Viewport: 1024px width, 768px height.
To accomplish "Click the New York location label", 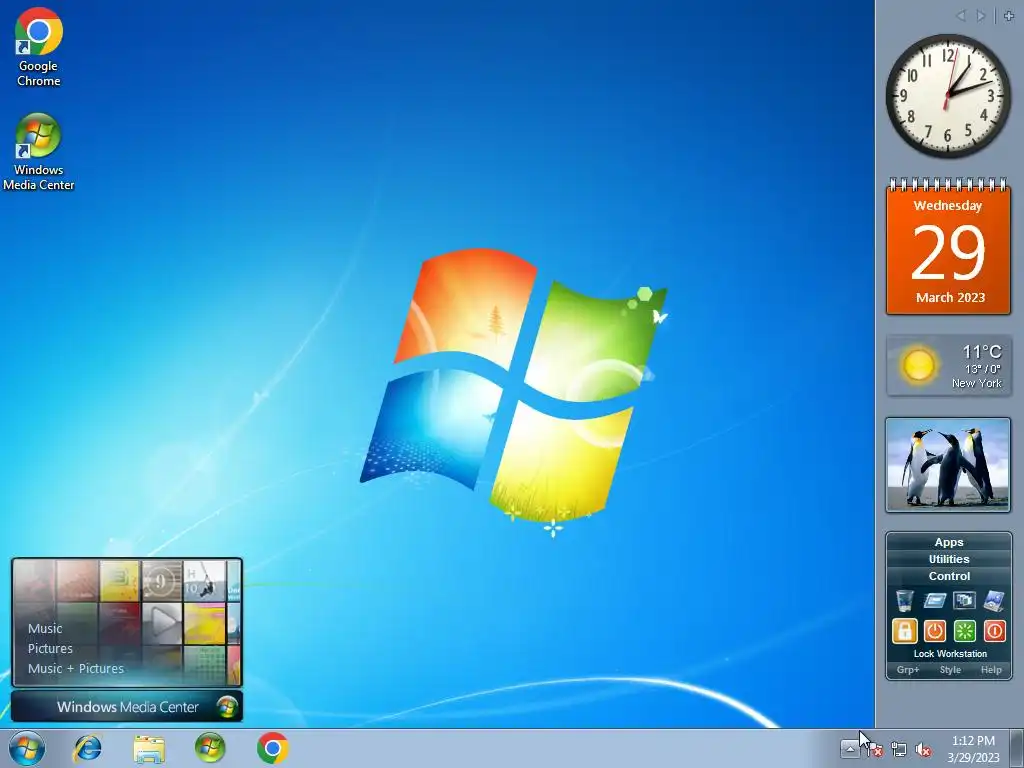I will 976,383.
